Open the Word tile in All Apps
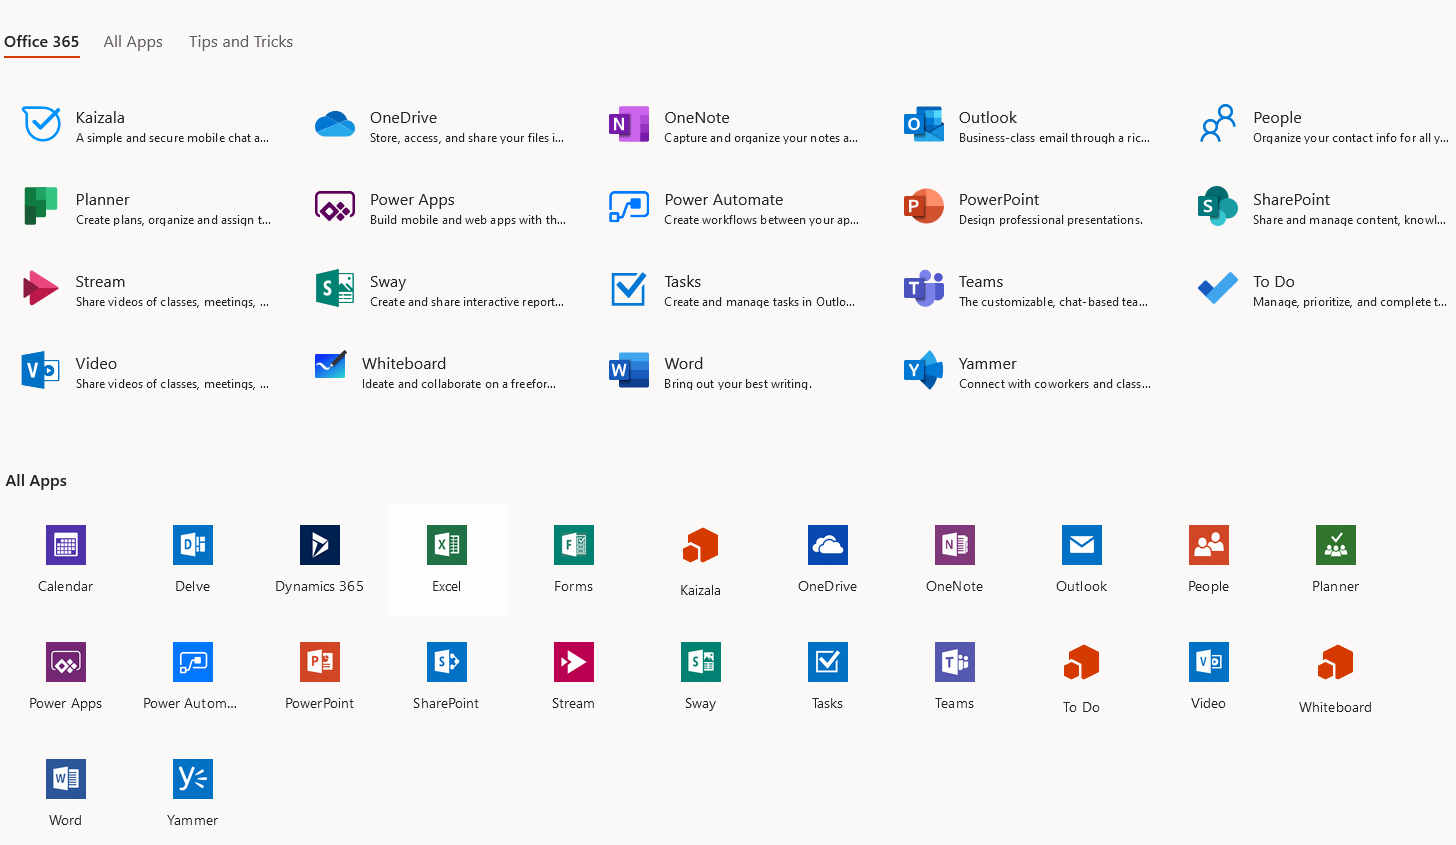This screenshot has width=1456, height=845. (66, 793)
